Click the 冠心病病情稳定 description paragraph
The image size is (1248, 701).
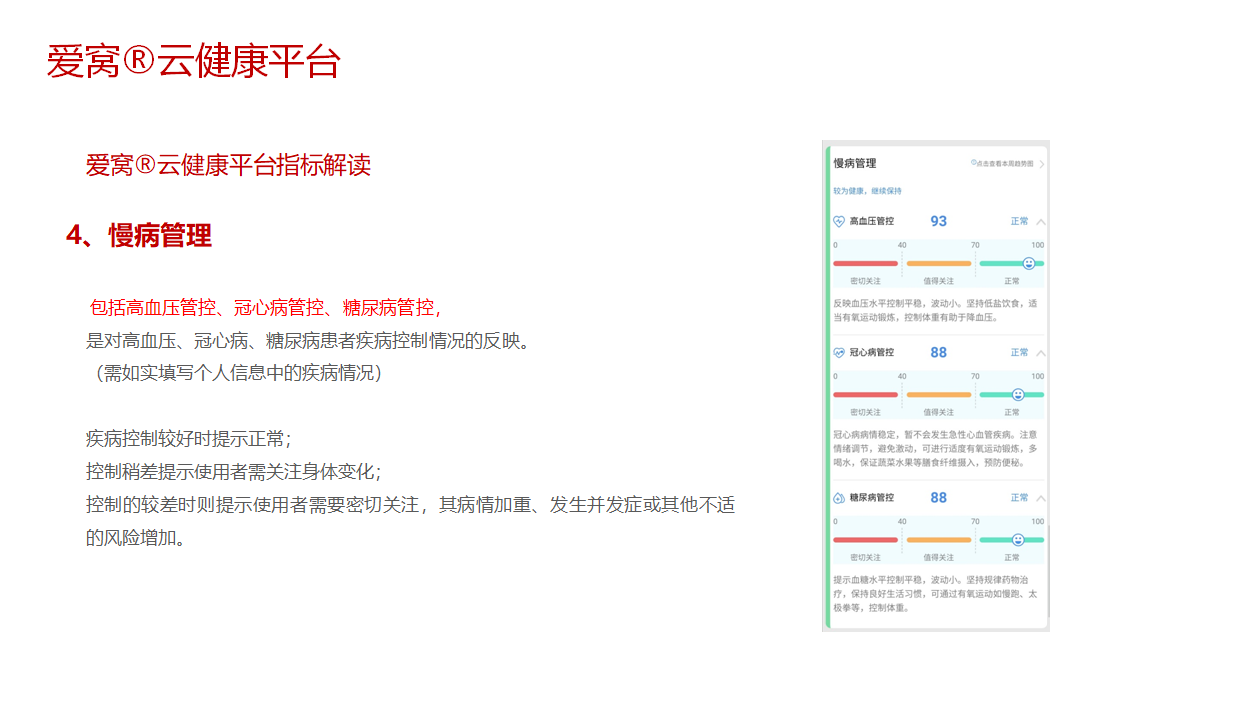[935, 449]
